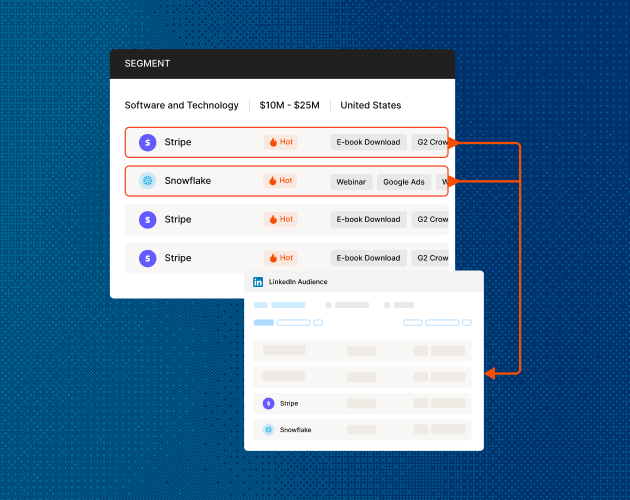Click the G2 Crowd chip on the highlighted Stripe row
Screen dimensions: 630x500
point(430,142)
